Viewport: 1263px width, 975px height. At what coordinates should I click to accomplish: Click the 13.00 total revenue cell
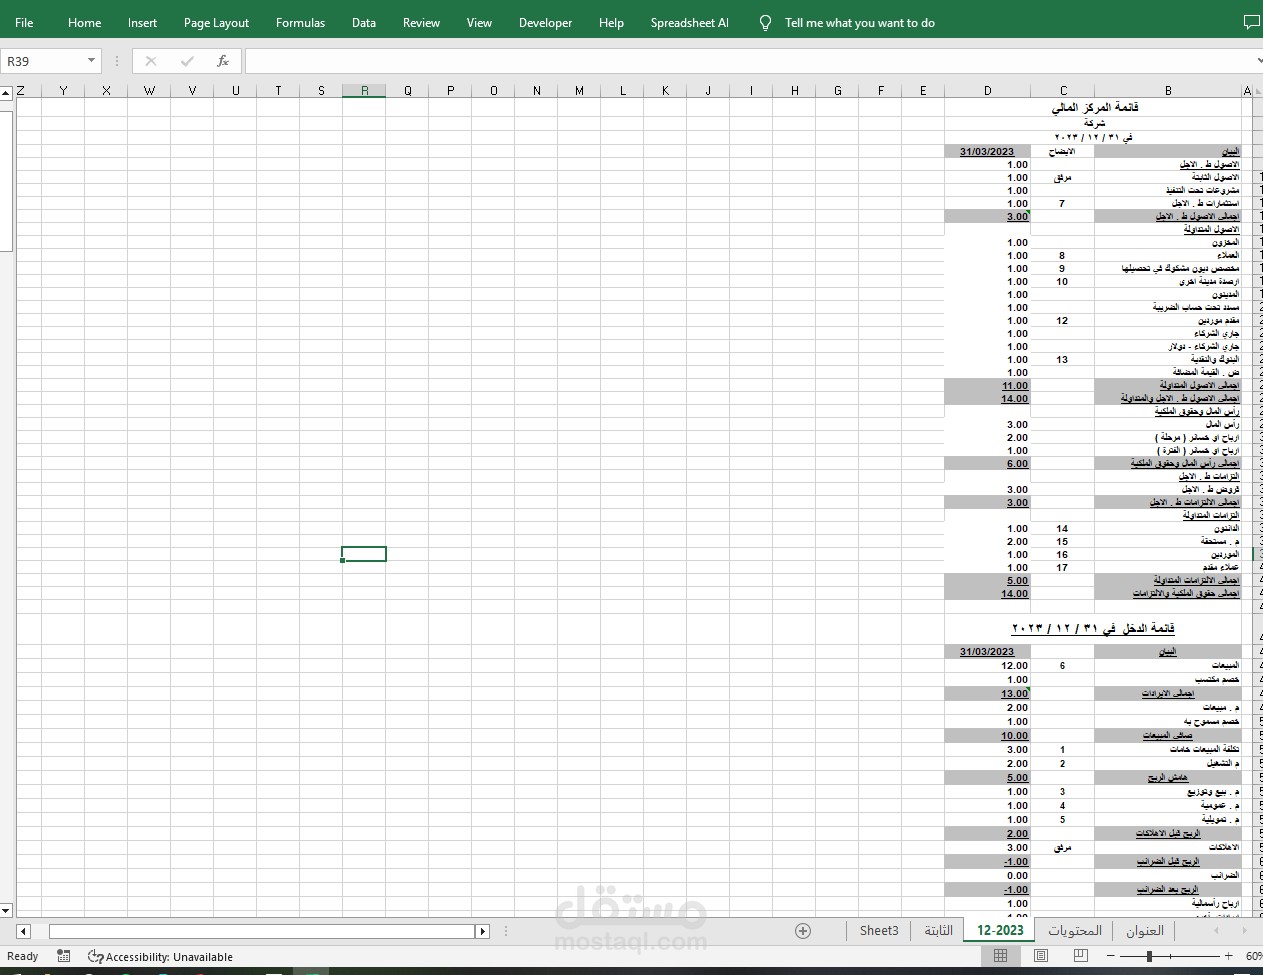[x=987, y=693]
